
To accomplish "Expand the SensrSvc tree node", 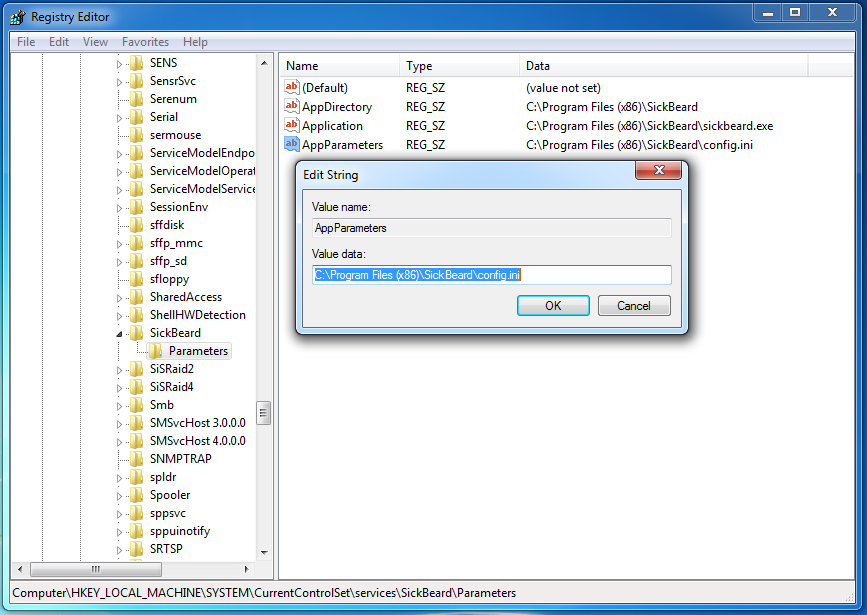I will click(119, 82).
